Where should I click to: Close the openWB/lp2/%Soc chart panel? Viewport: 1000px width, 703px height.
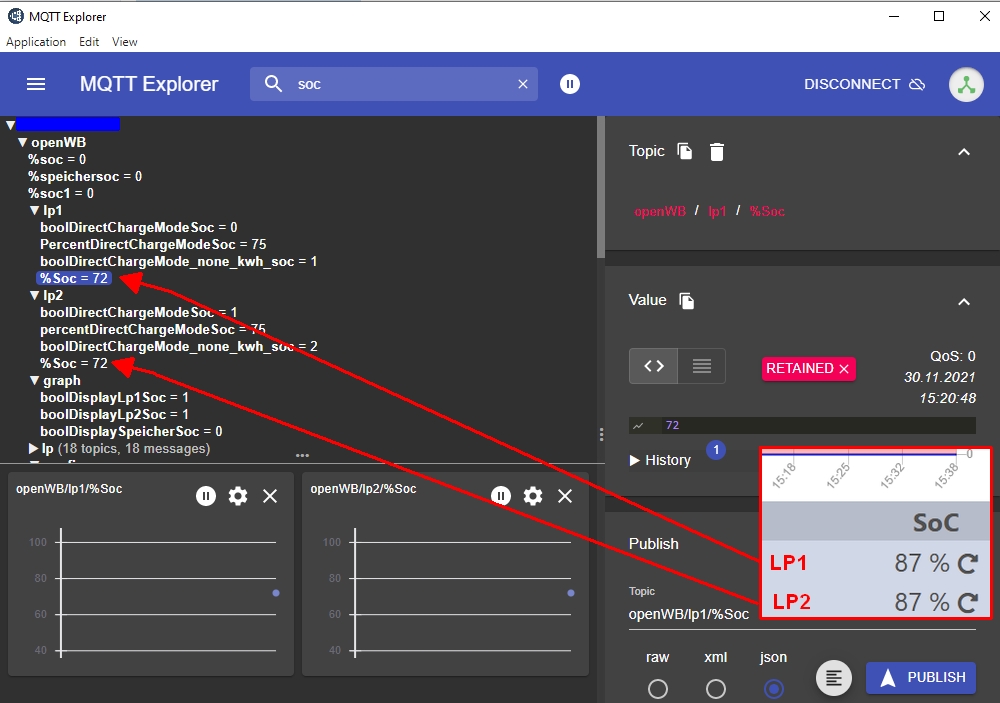coord(564,496)
